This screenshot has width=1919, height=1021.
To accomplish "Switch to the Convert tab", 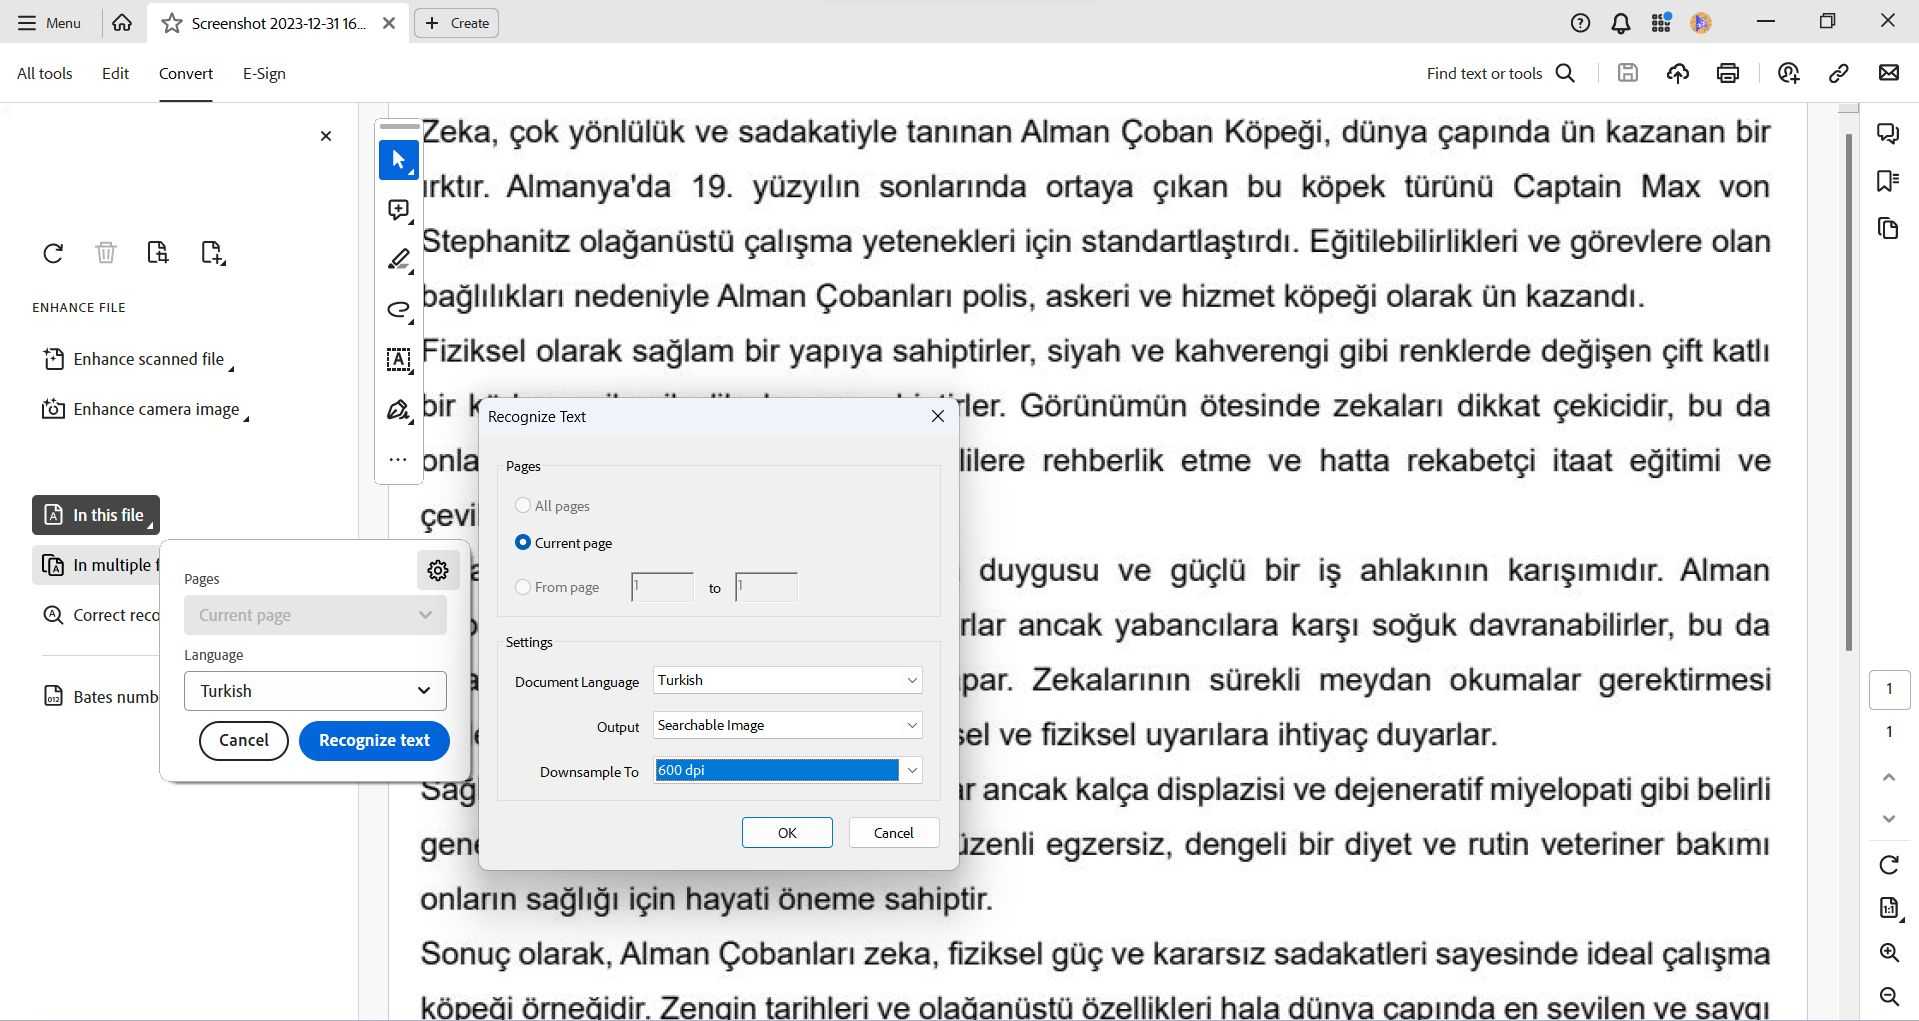I will pos(185,73).
